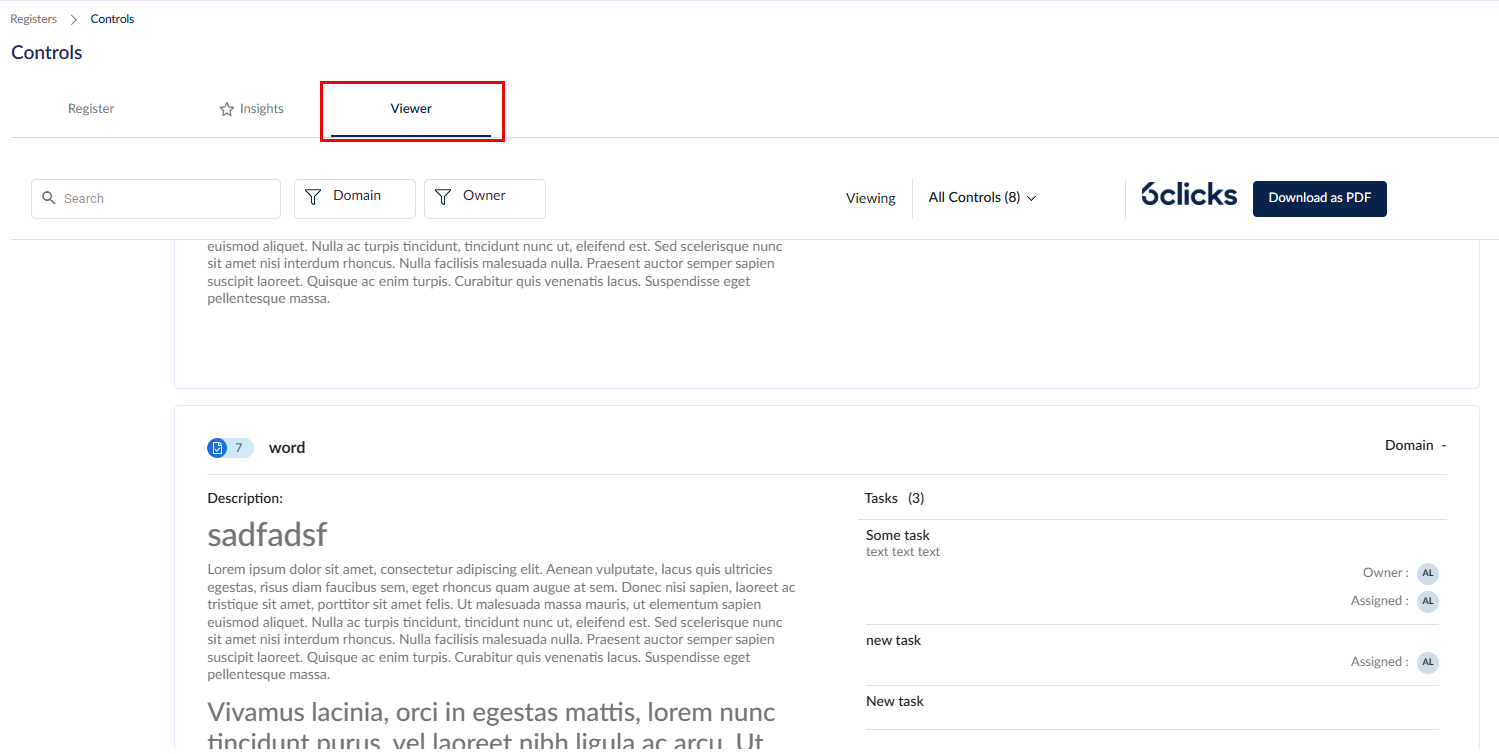Image resolution: width=1499 pixels, height=754 pixels.
Task: Click the funnel icon on Owner filter
Action: click(x=443, y=198)
